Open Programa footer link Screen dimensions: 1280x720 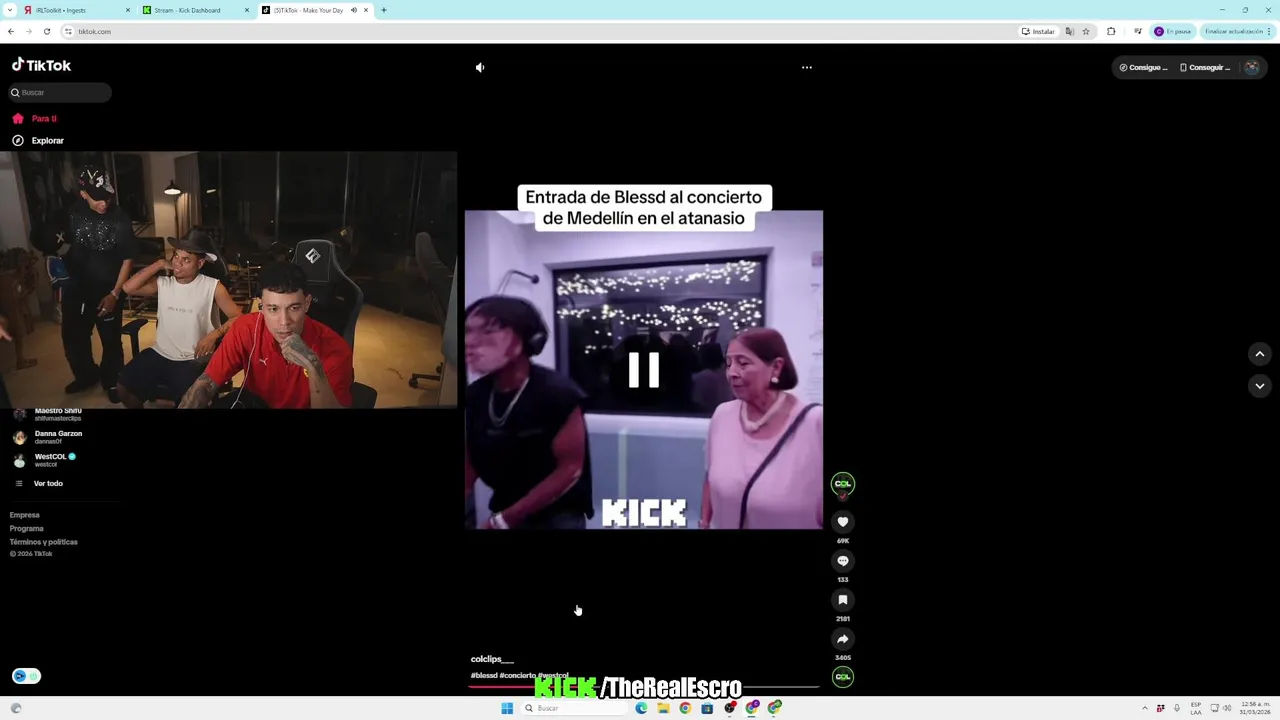[x=27, y=528]
